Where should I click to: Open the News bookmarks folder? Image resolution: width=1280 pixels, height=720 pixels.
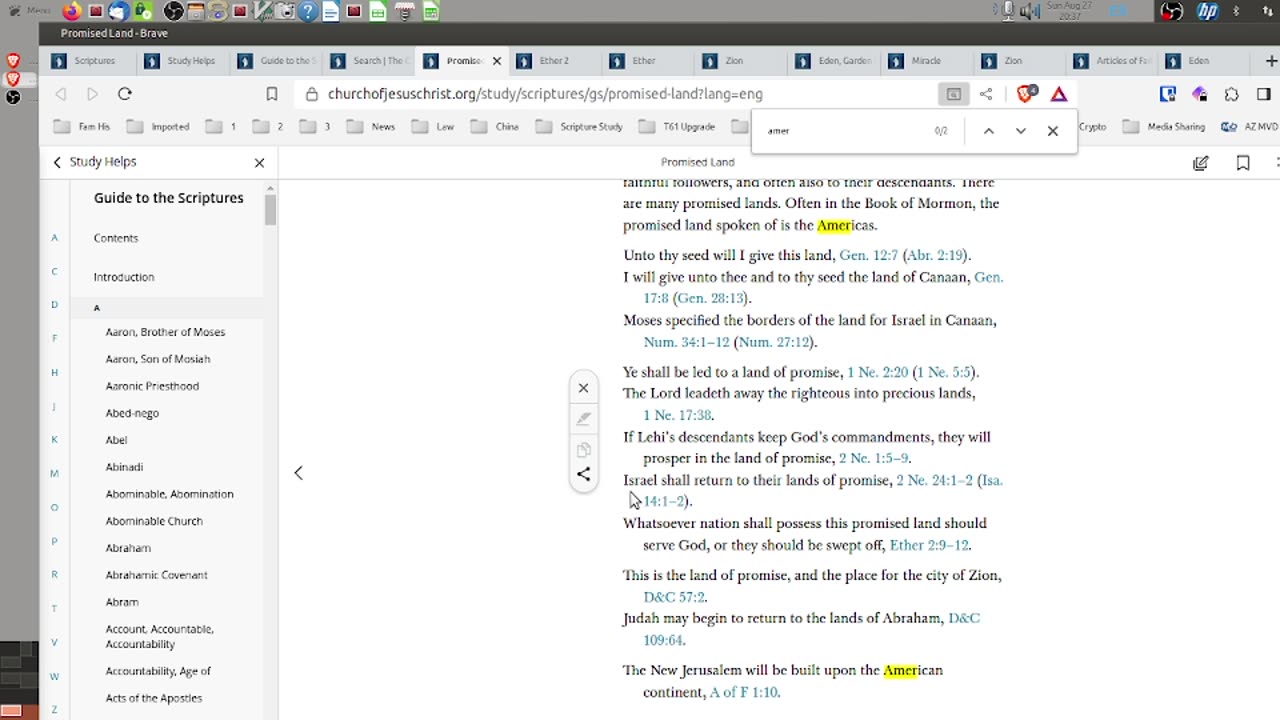[x=371, y=127]
